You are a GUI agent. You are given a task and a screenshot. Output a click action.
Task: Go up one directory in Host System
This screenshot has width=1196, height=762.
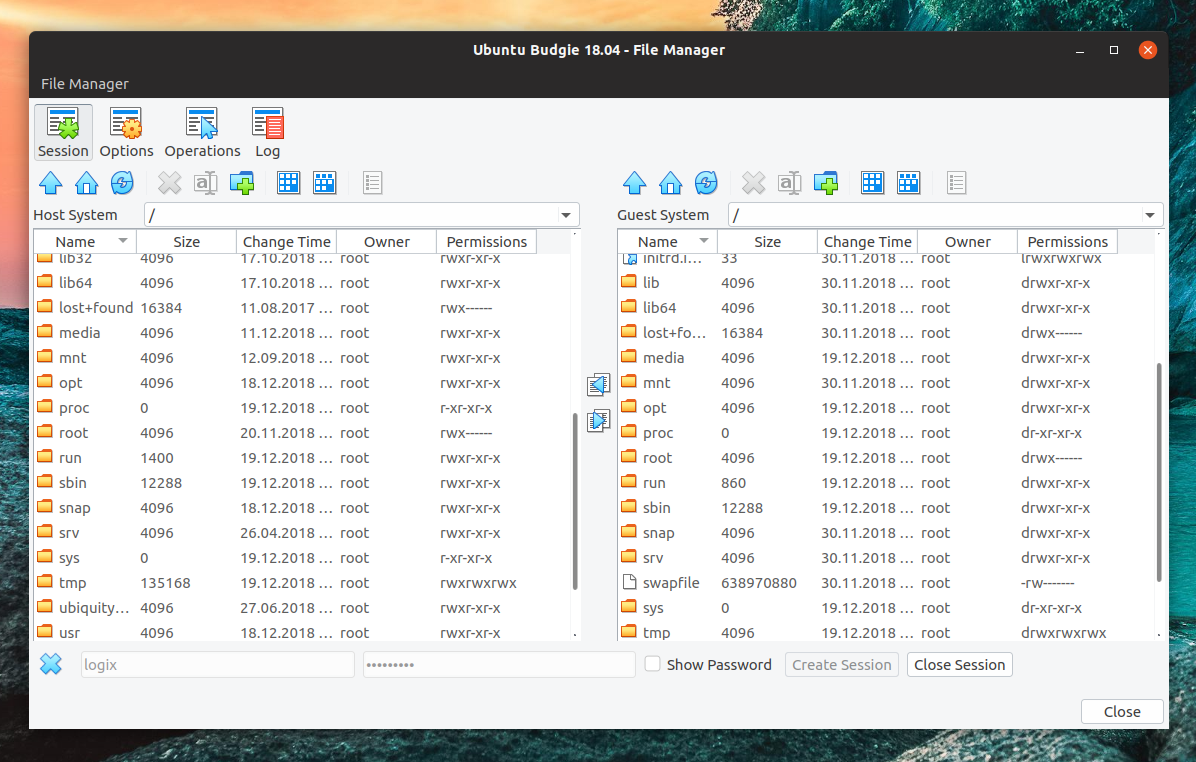pyautogui.click(x=51, y=183)
